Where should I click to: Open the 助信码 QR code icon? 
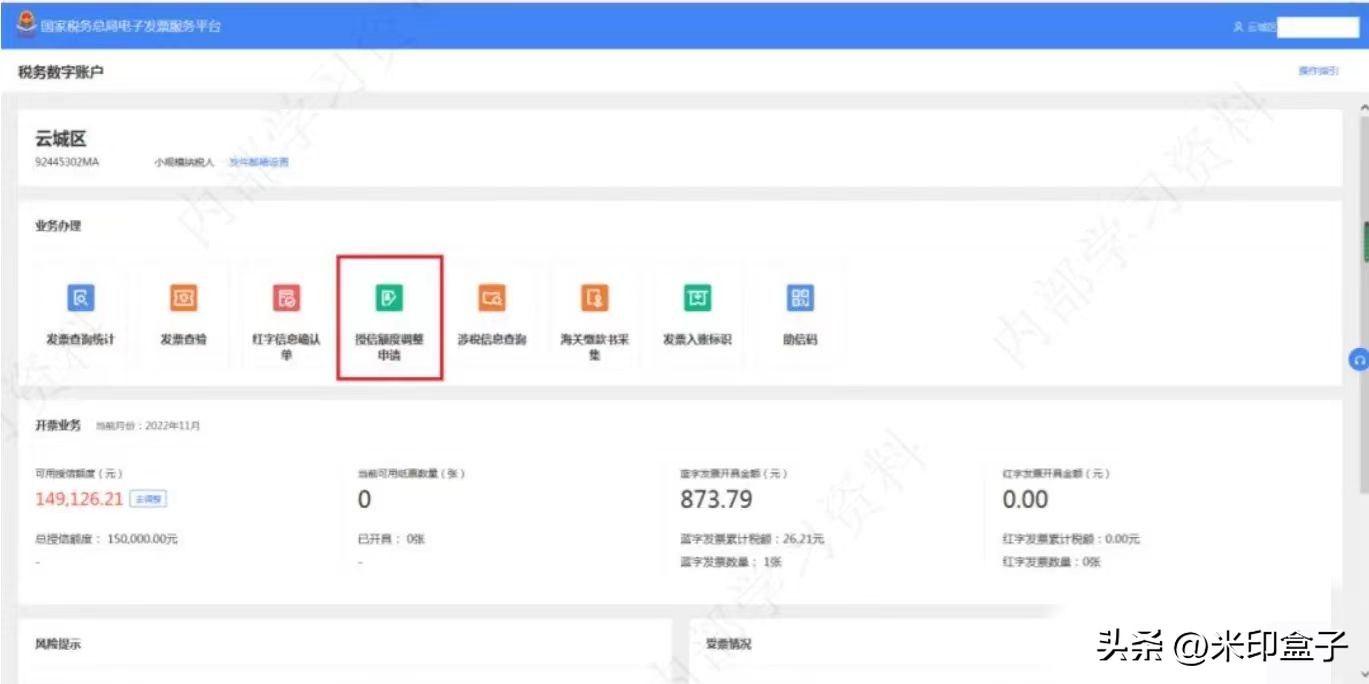coord(800,298)
